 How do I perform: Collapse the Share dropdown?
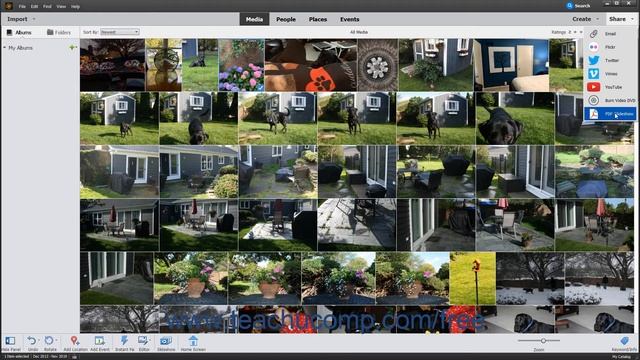[621, 19]
